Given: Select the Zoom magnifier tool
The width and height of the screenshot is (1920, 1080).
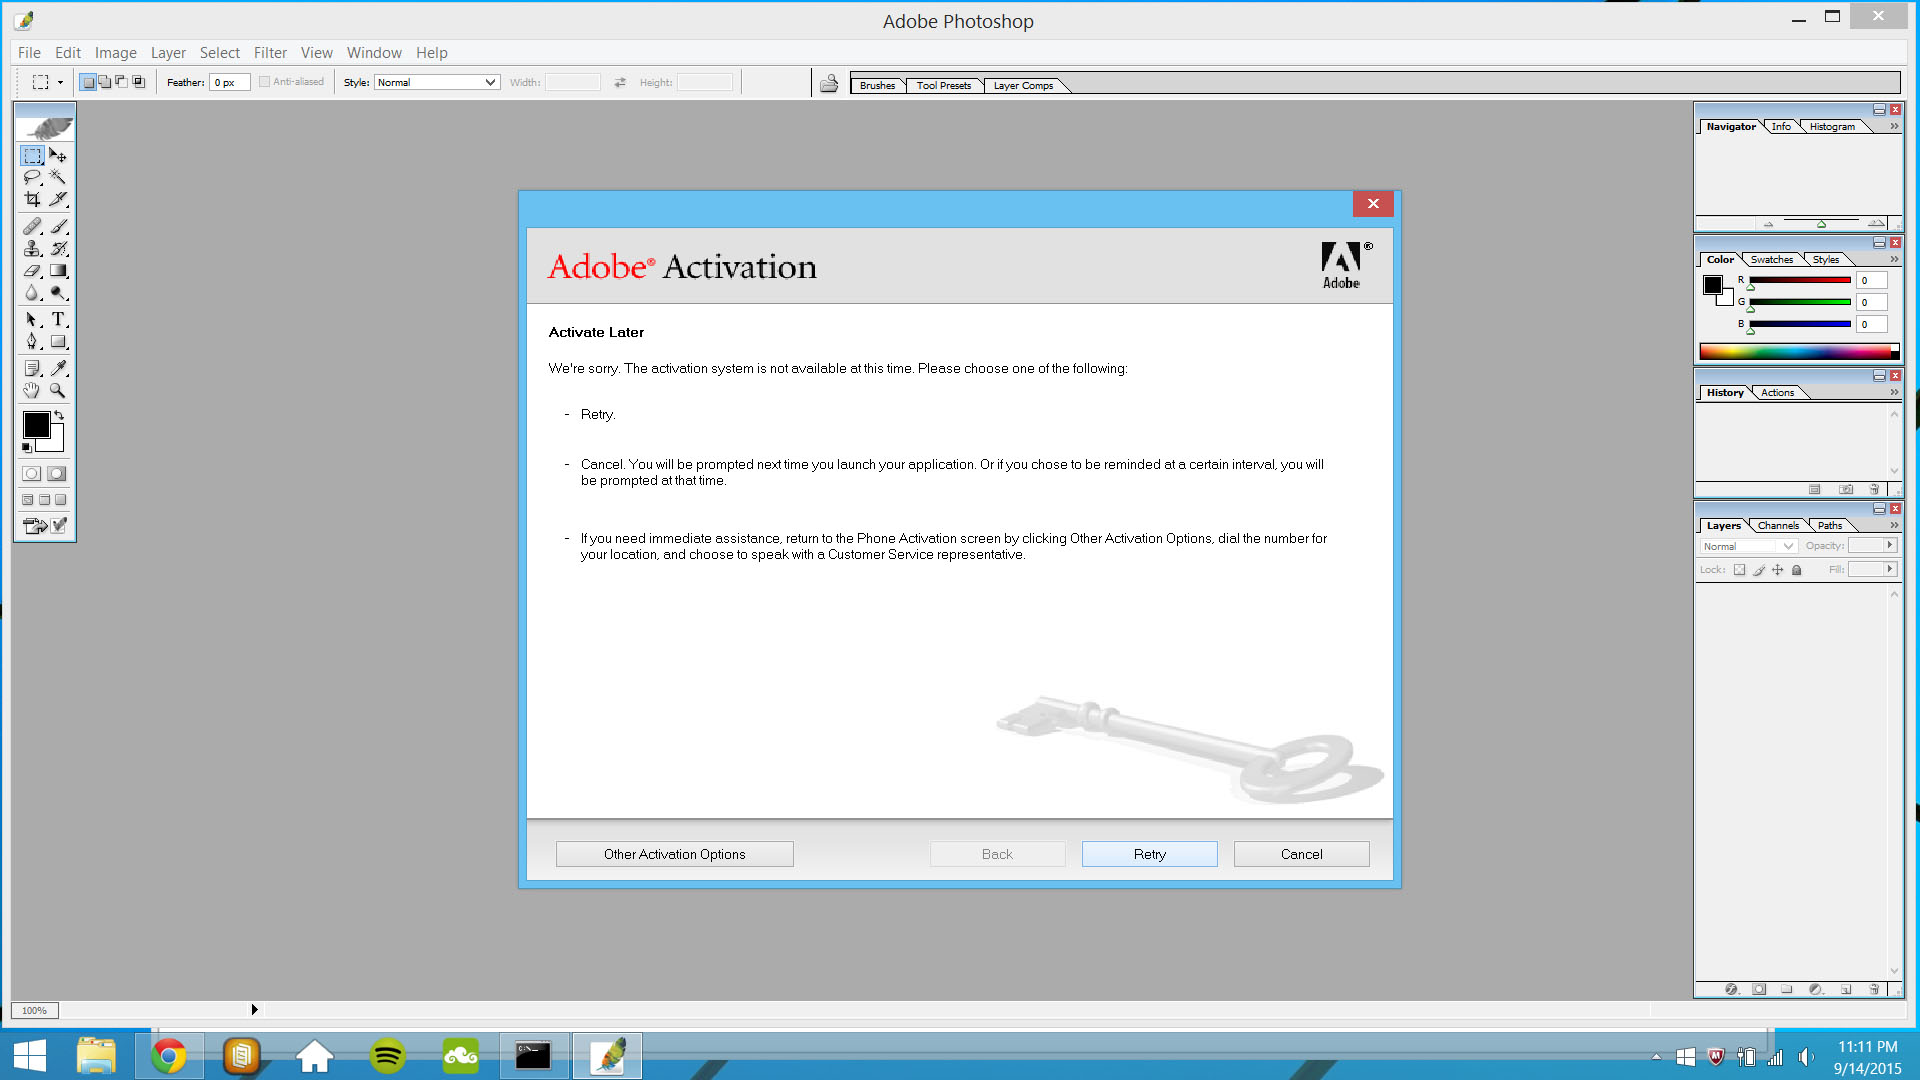Looking at the screenshot, I should (58, 390).
